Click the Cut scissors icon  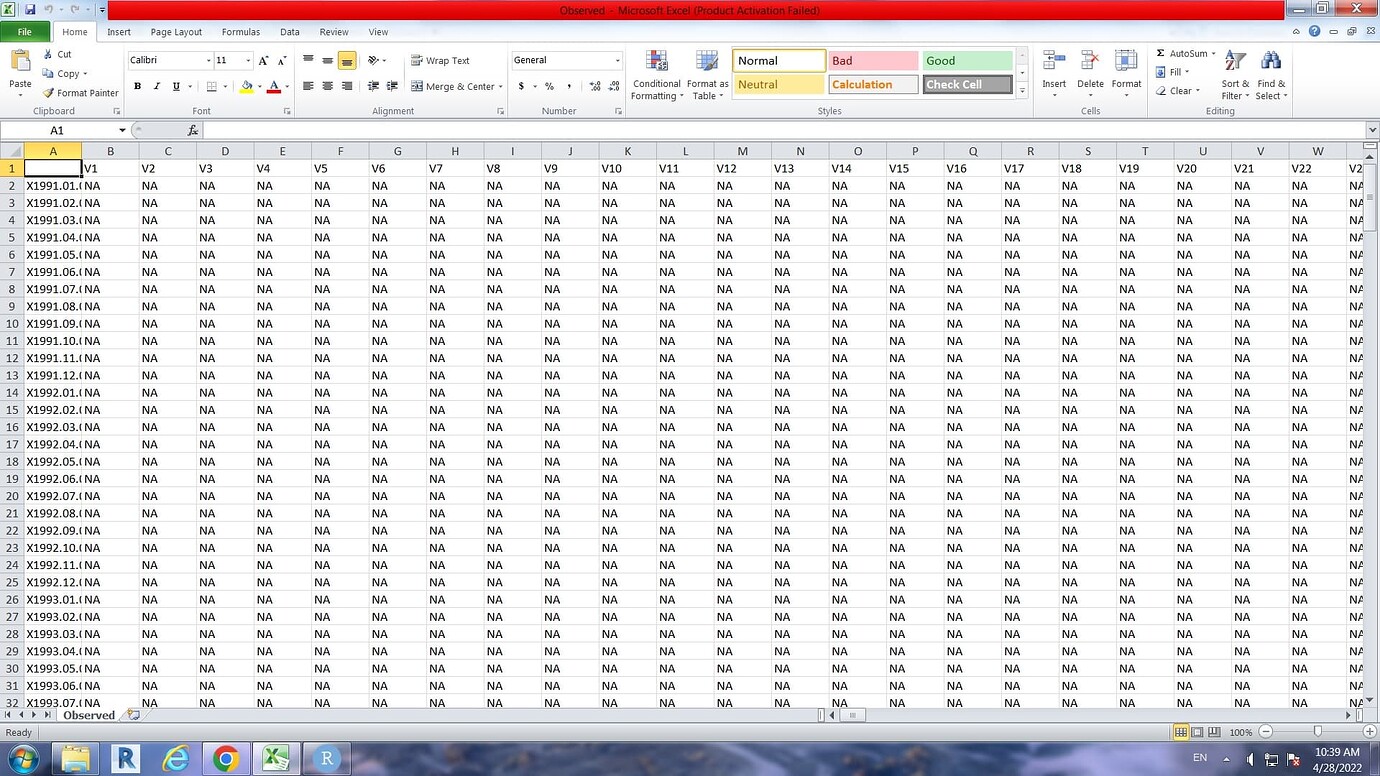pos(48,54)
